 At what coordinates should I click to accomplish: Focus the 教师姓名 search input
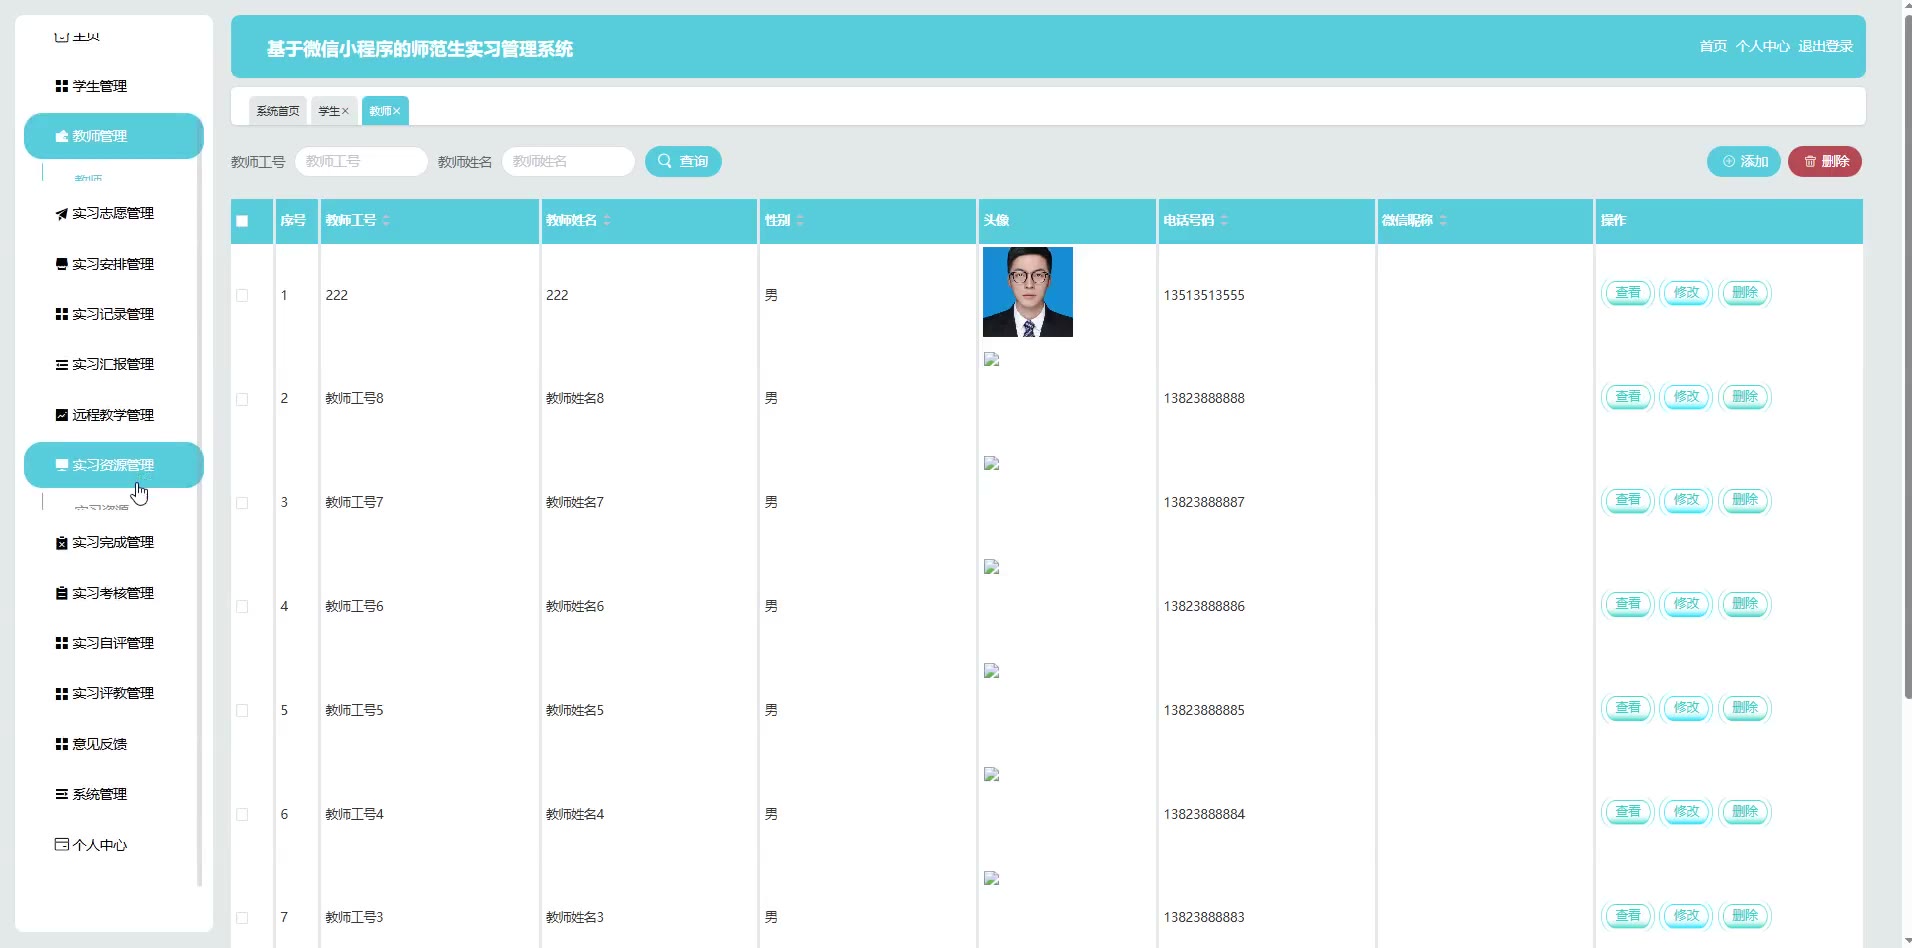coord(568,161)
